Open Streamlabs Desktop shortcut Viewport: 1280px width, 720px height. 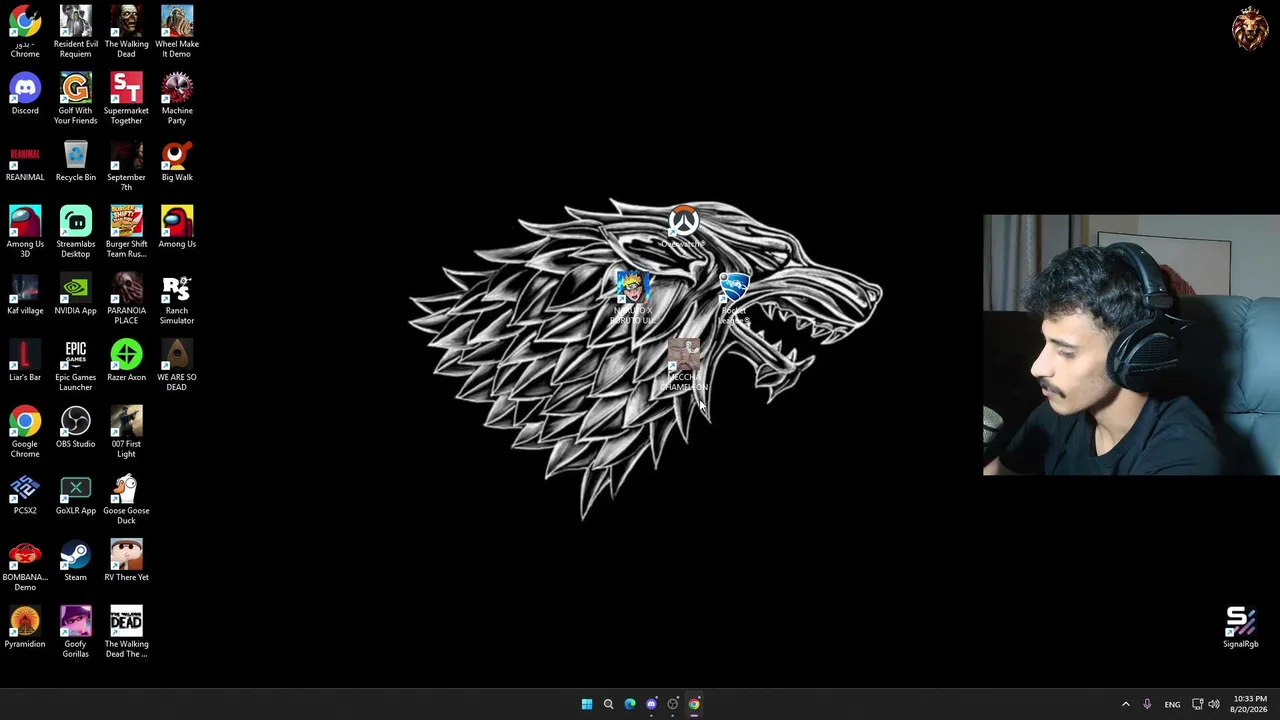pos(76,232)
